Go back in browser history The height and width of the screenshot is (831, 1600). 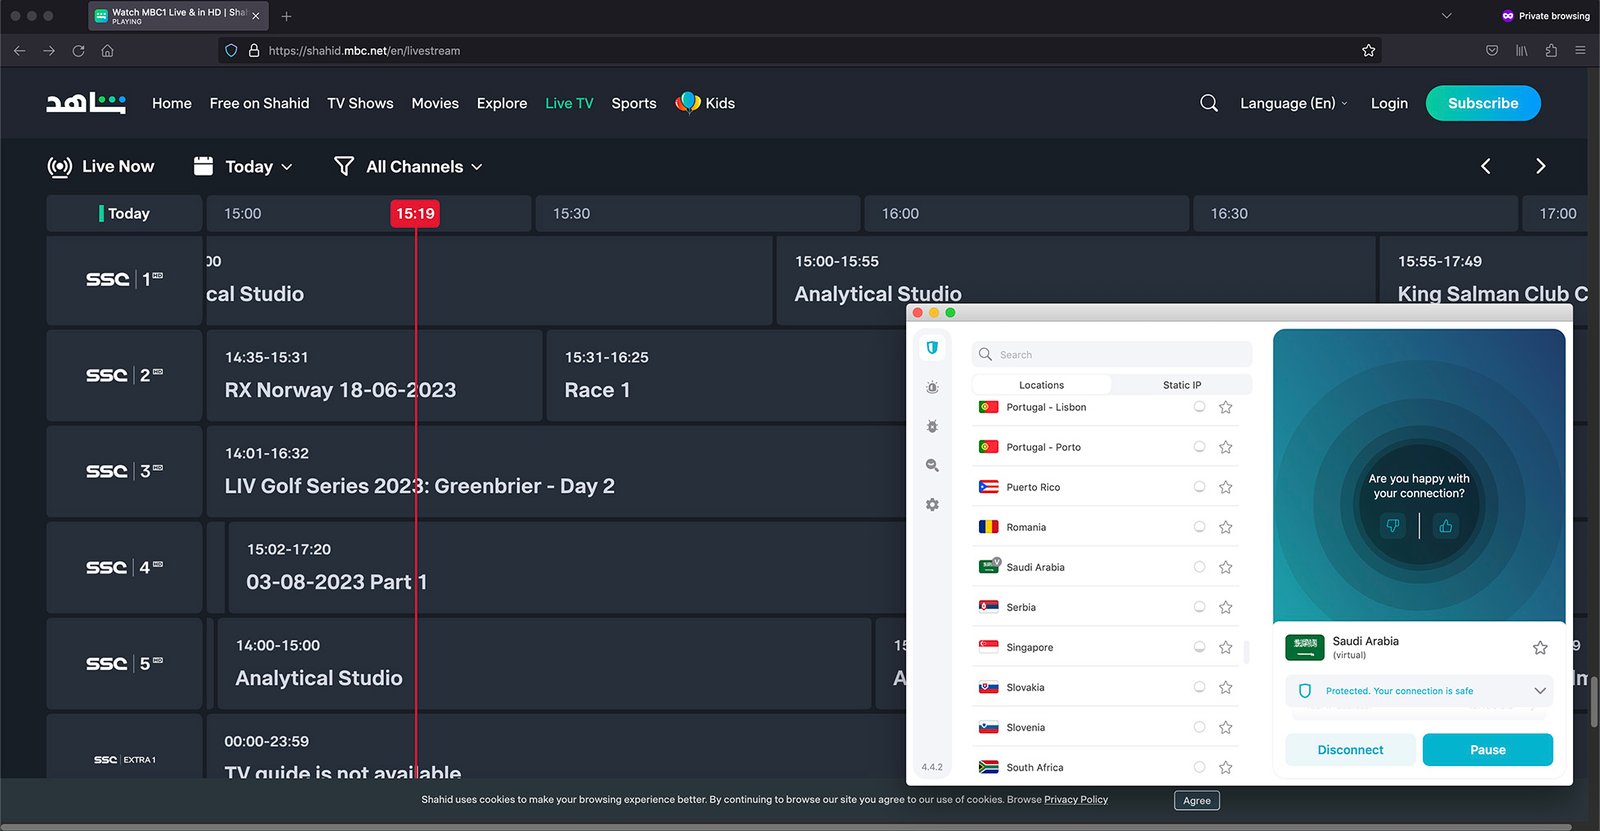point(19,50)
